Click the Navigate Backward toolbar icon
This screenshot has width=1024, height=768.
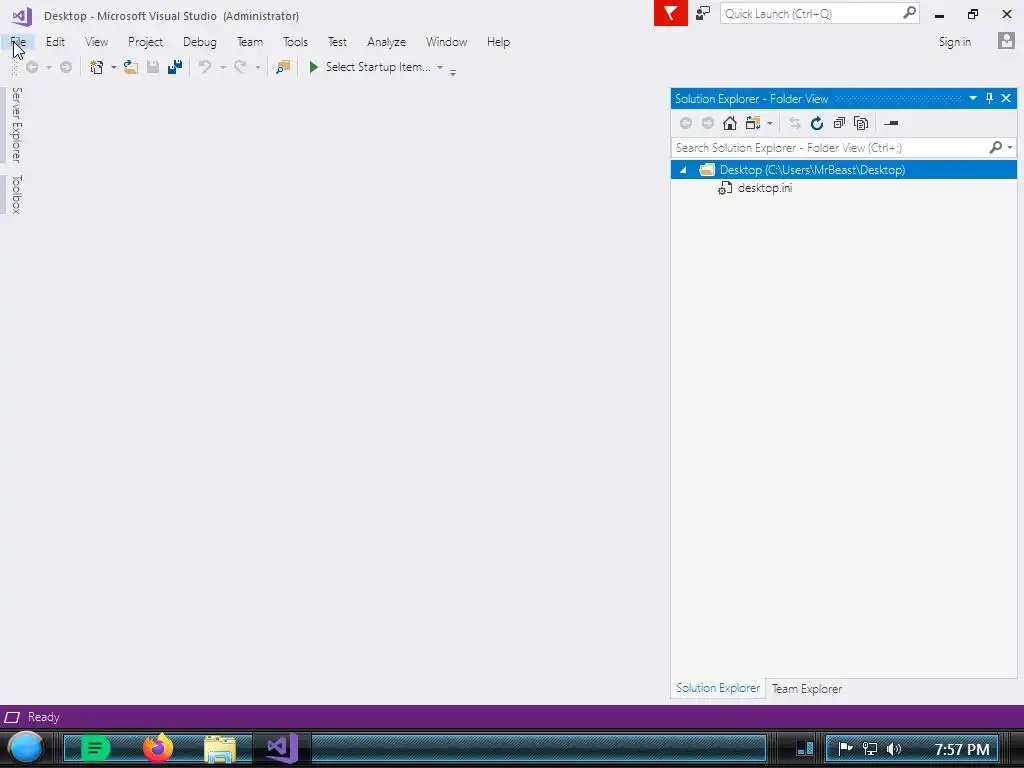click(x=31, y=67)
